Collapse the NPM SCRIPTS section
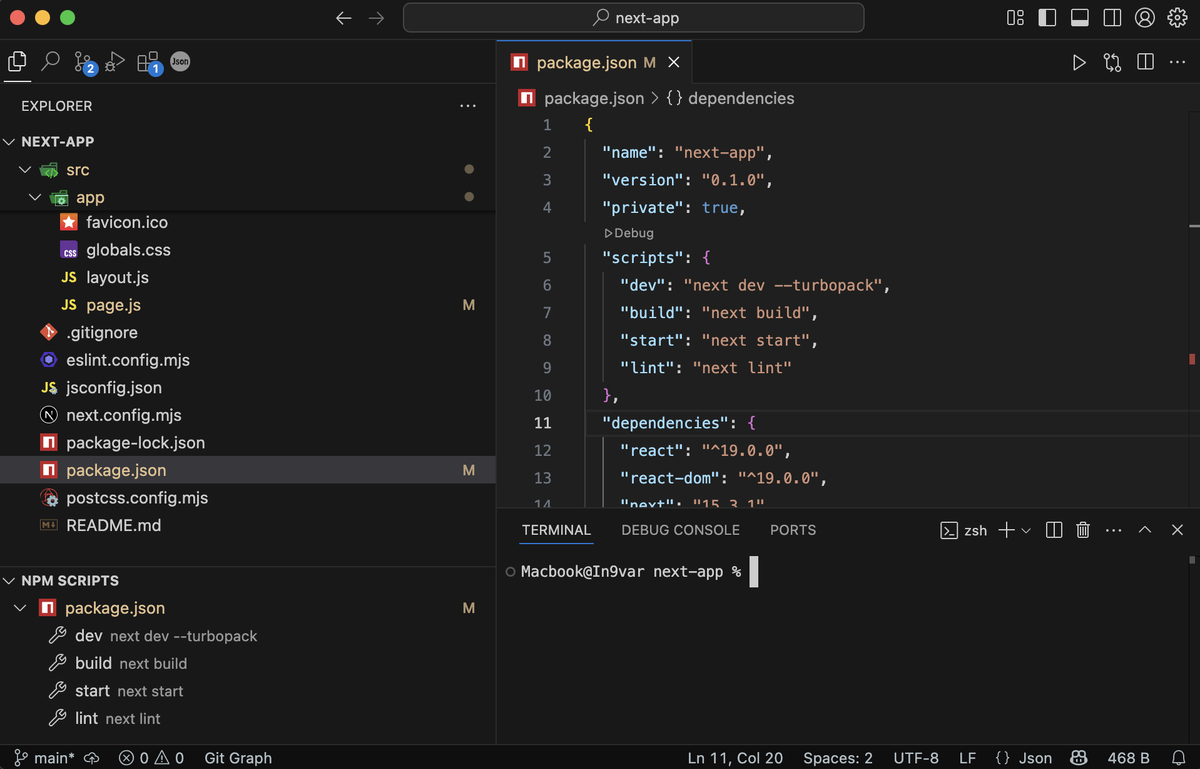 [x=10, y=581]
